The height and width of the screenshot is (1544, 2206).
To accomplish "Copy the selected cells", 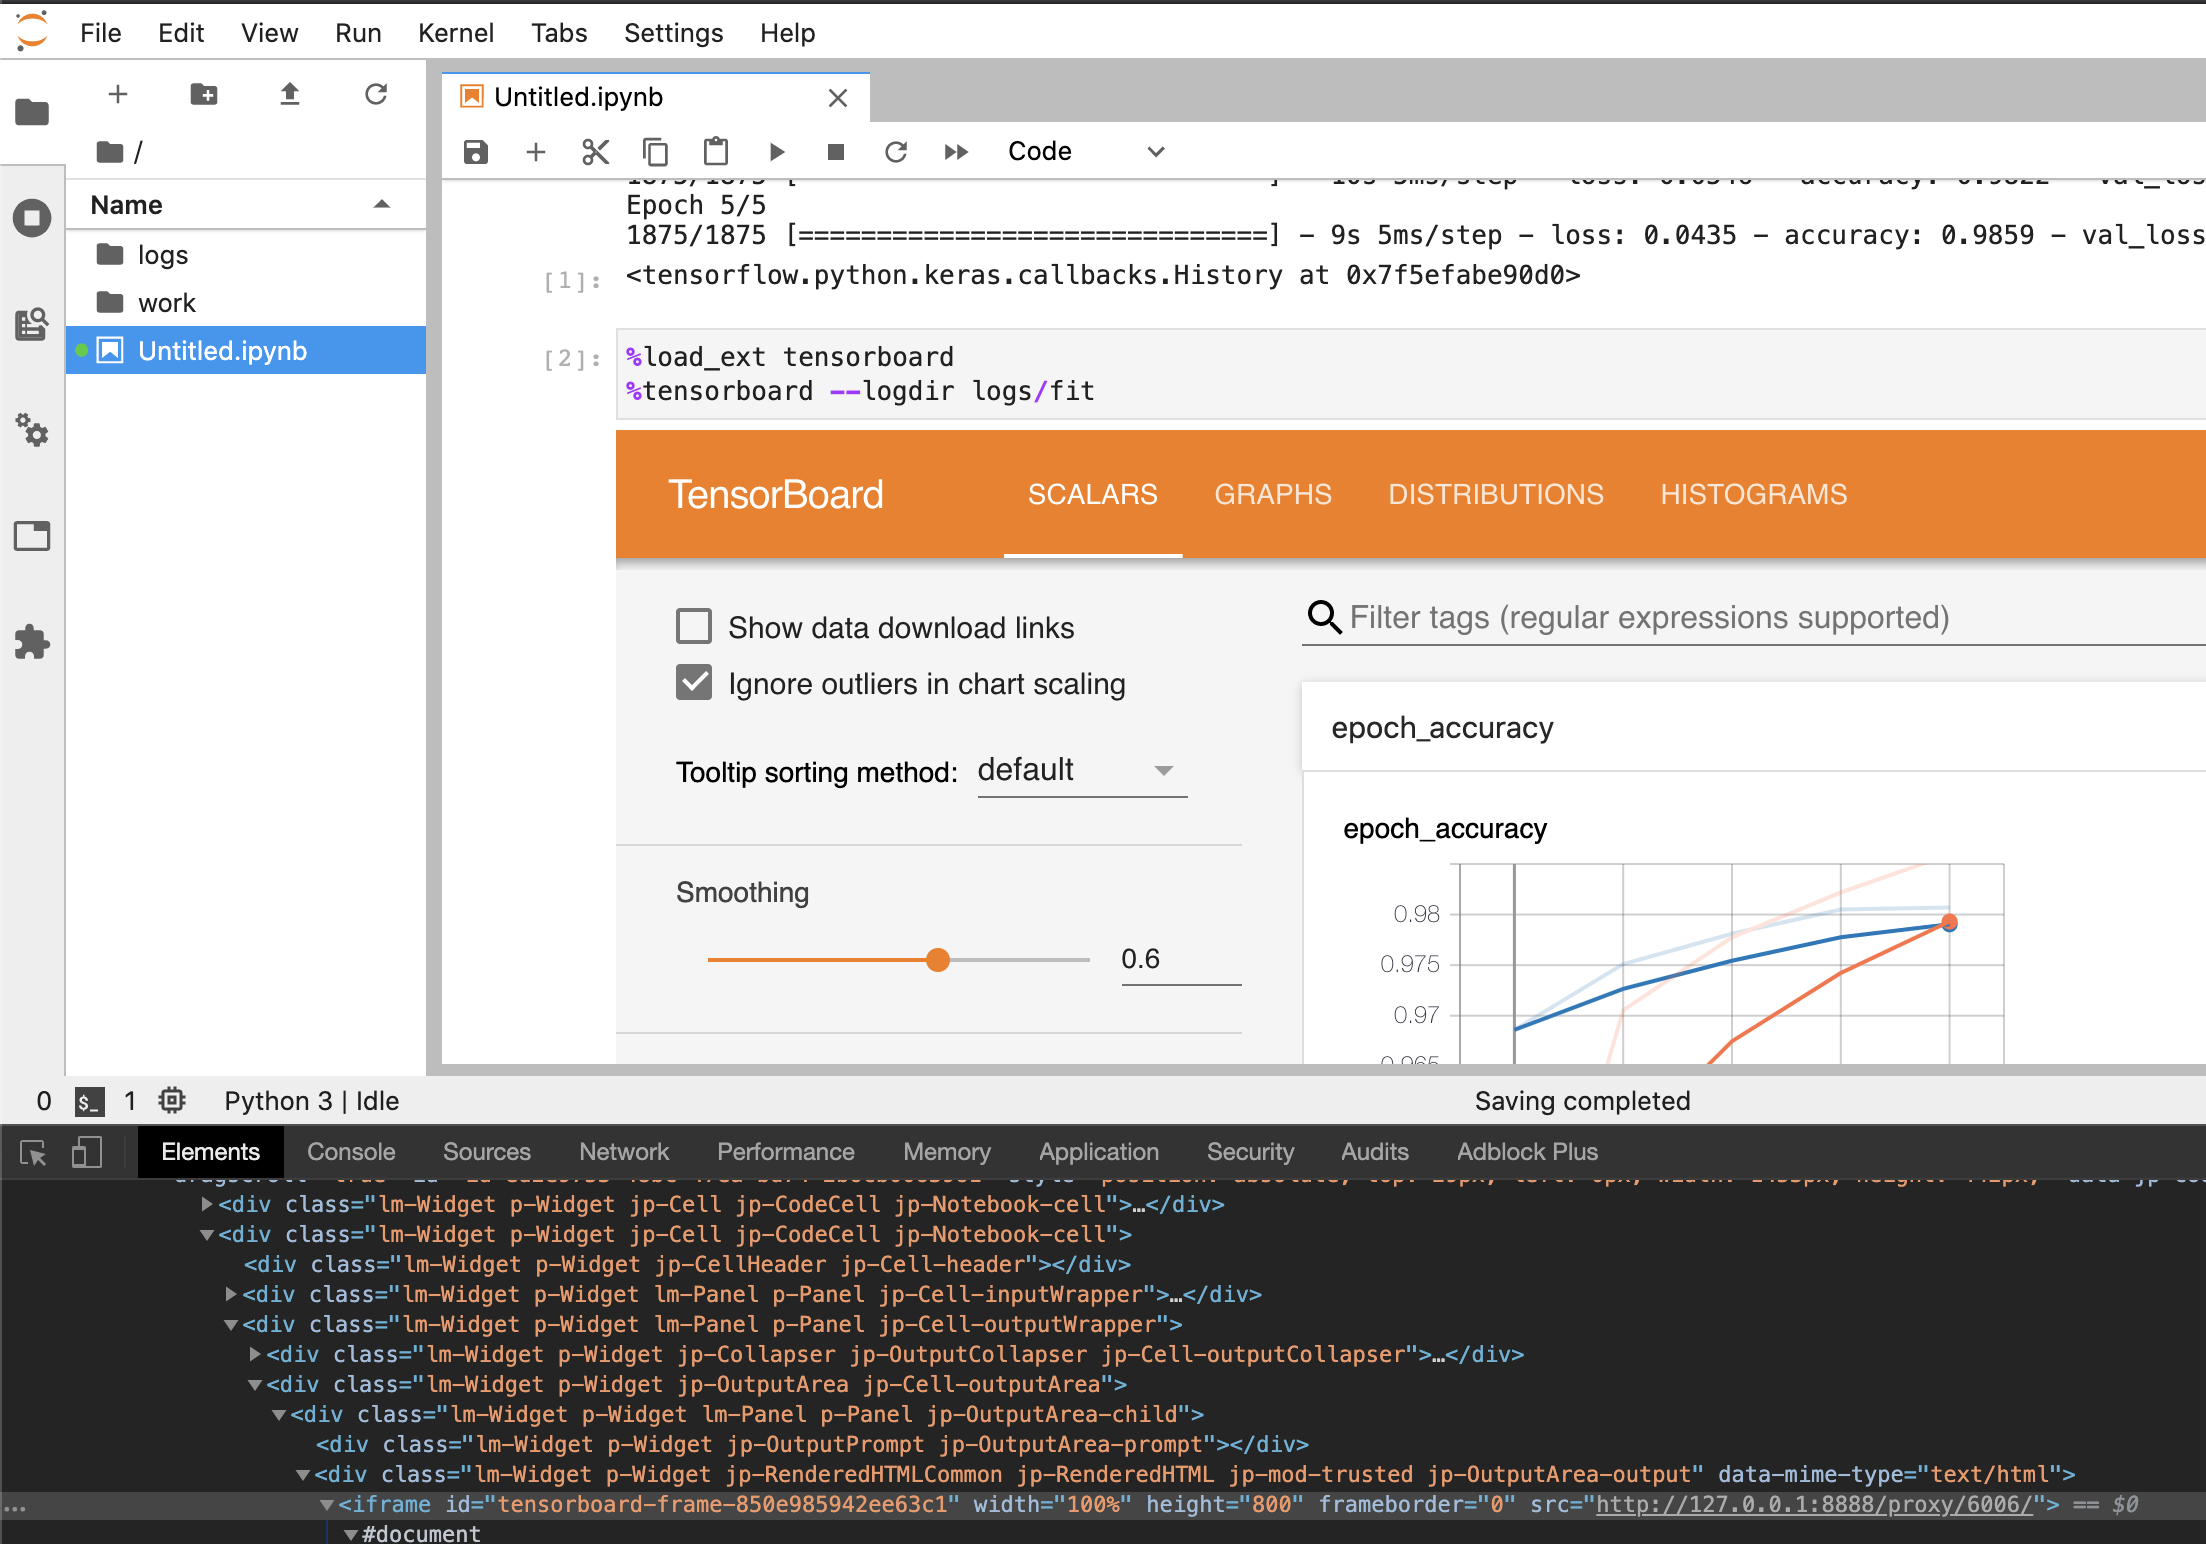I will (656, 152).
